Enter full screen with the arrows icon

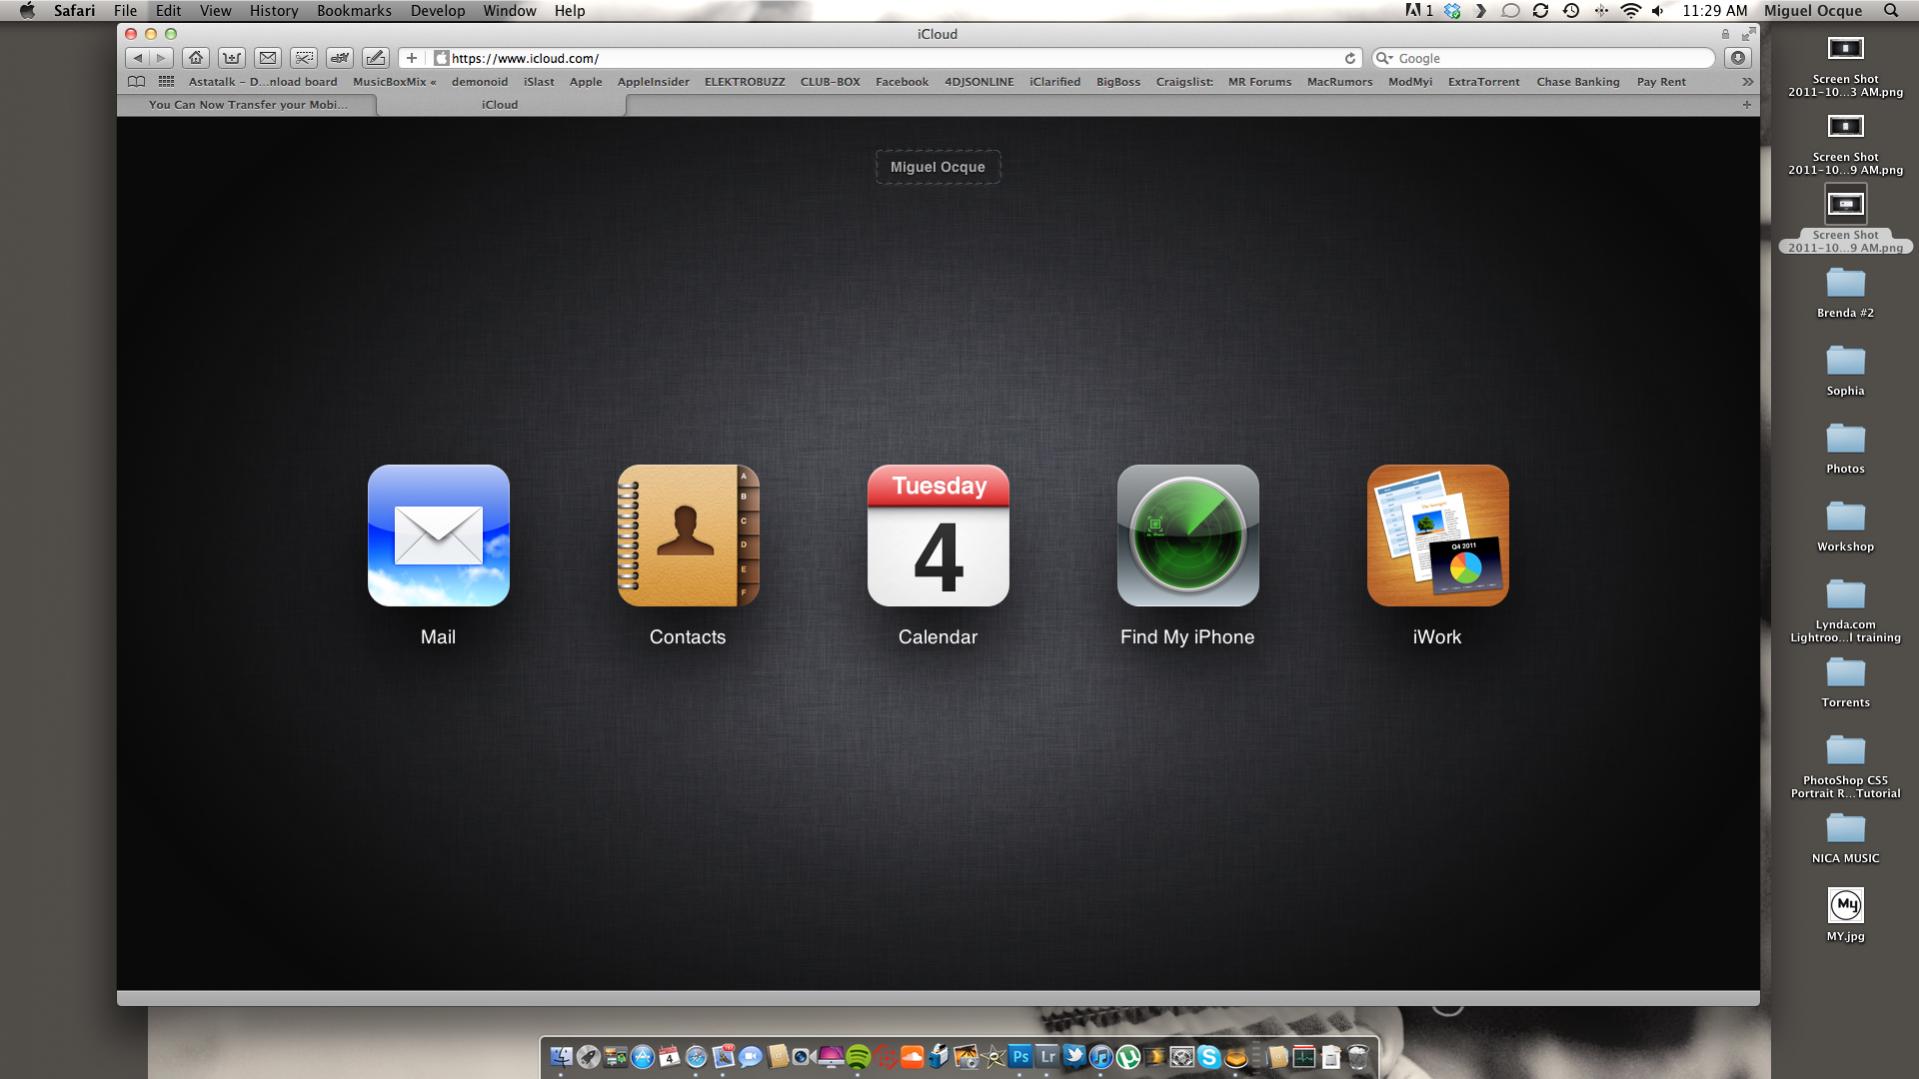pyautogui.click(x=1748, y=34)
